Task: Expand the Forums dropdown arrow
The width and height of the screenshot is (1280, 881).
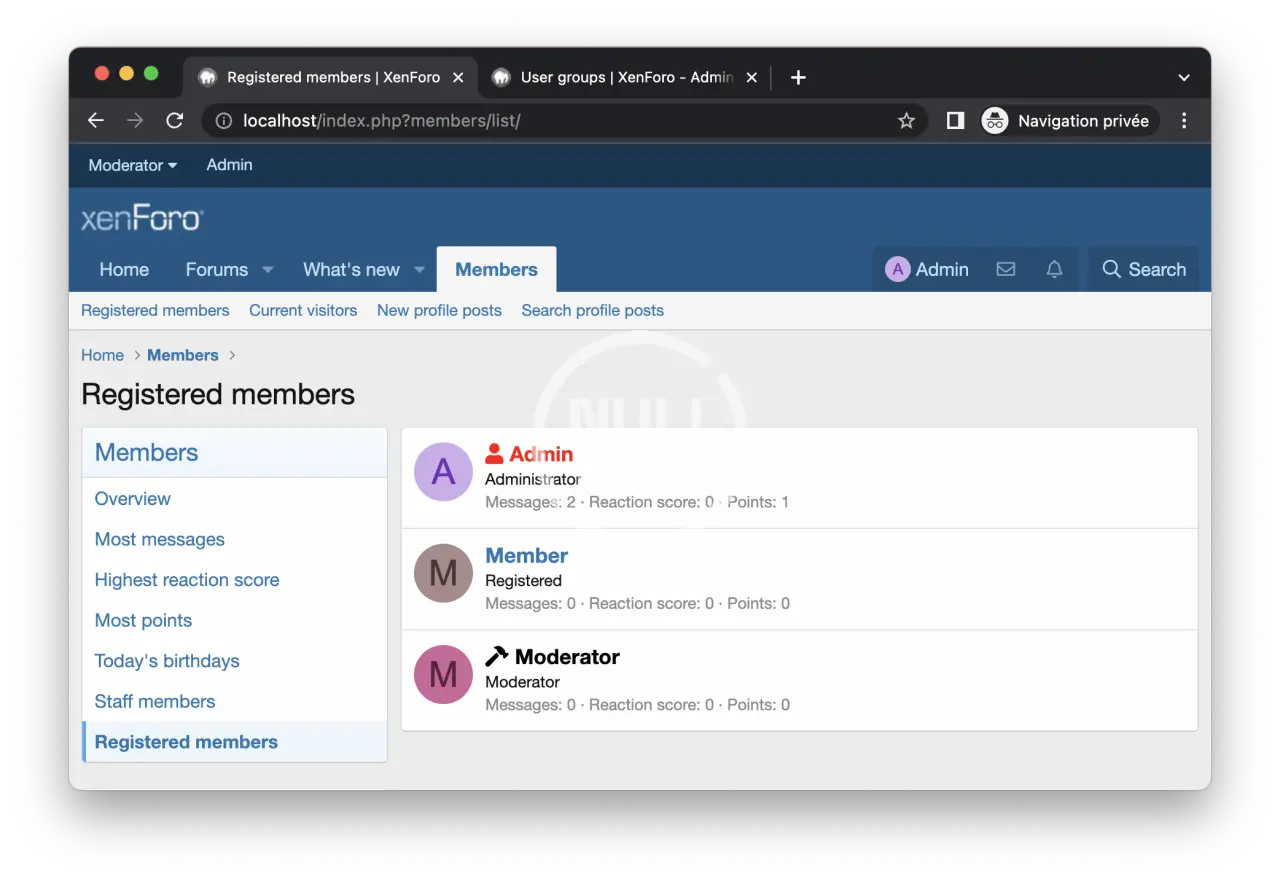Action: click(x=268, y=270)
